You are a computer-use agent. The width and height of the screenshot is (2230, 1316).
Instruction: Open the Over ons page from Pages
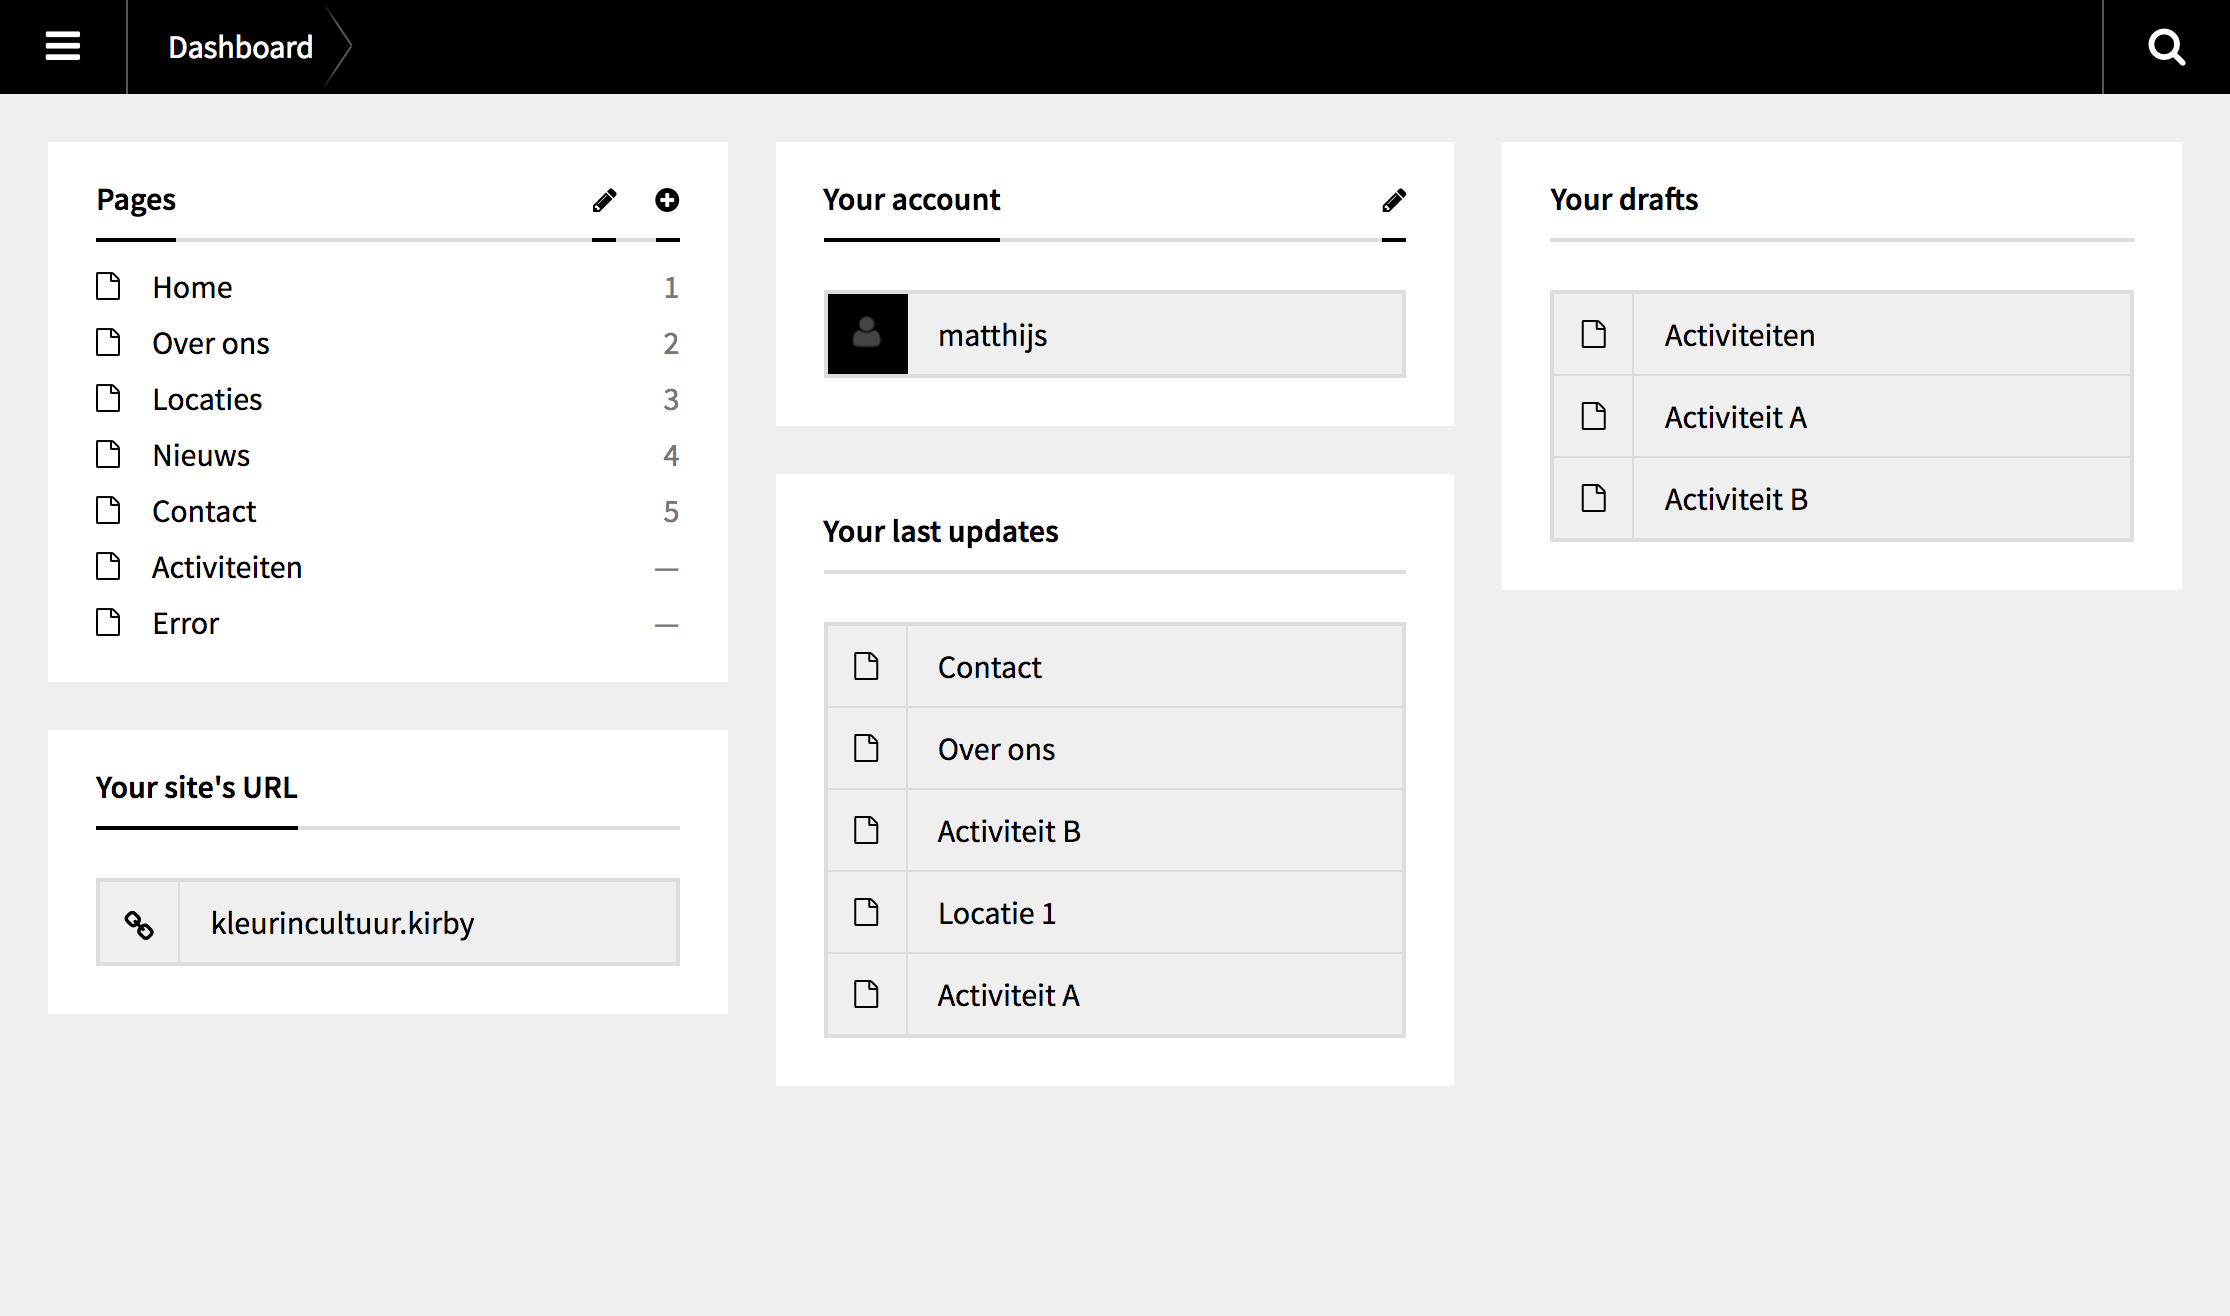click(x=211, y=343)
